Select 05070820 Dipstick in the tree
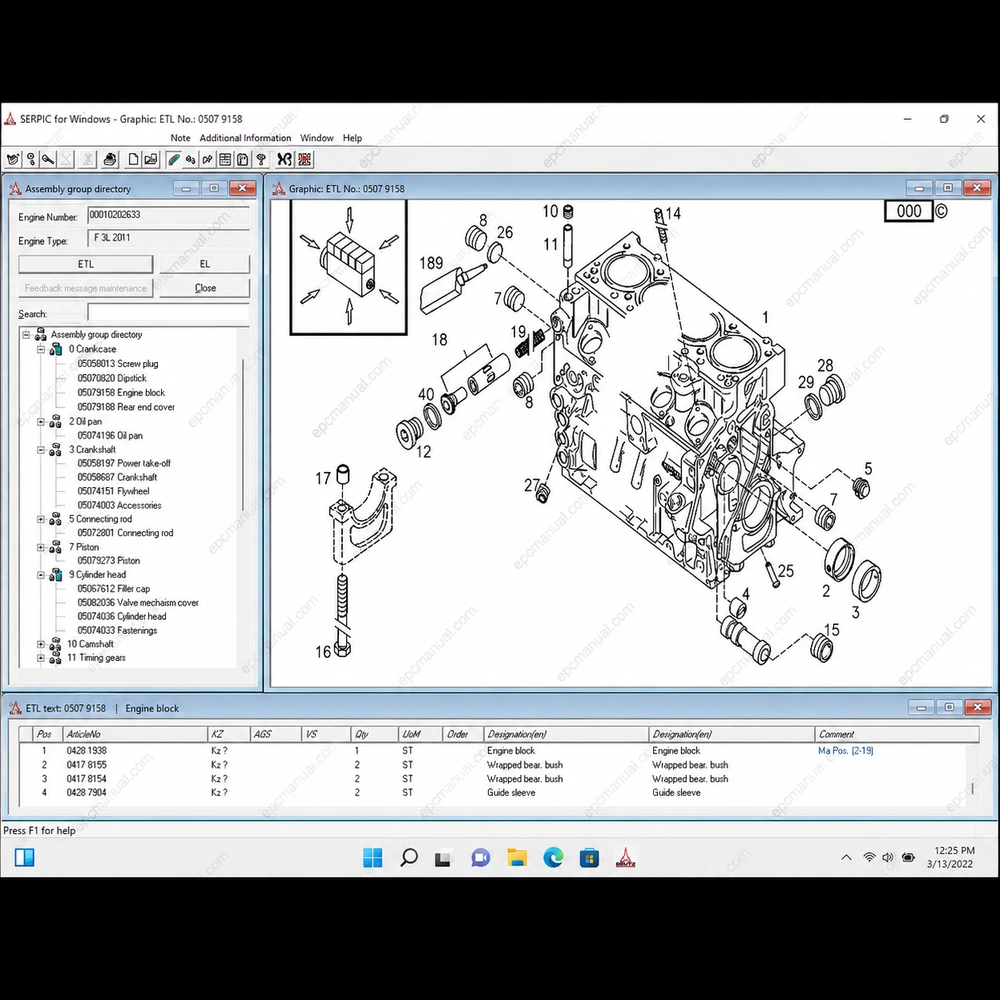Image resolution: width=1000 pixels, height=1000 pixels. 112,378
